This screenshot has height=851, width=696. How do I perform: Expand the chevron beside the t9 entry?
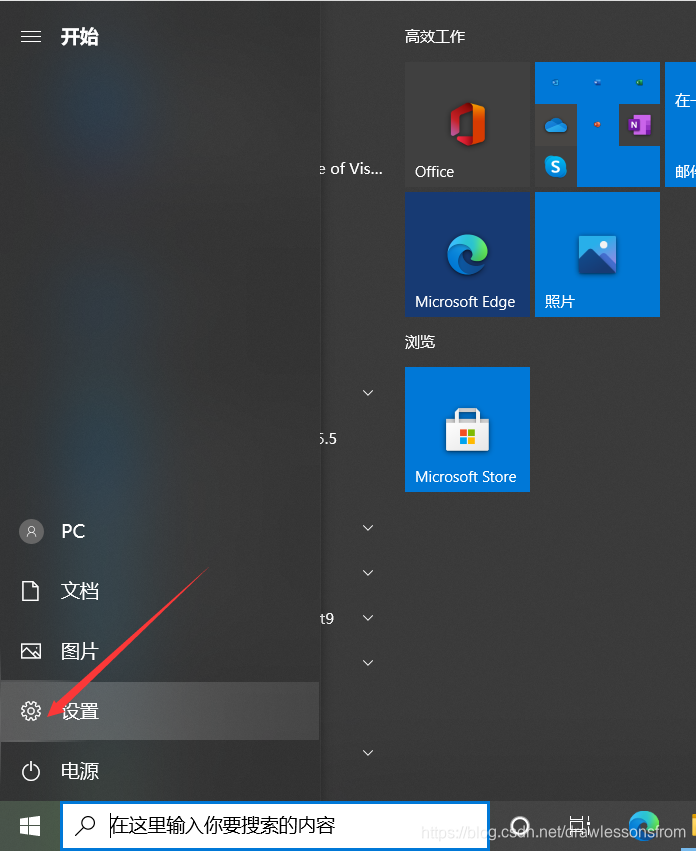pyautogui.click(x=368, y=618)
